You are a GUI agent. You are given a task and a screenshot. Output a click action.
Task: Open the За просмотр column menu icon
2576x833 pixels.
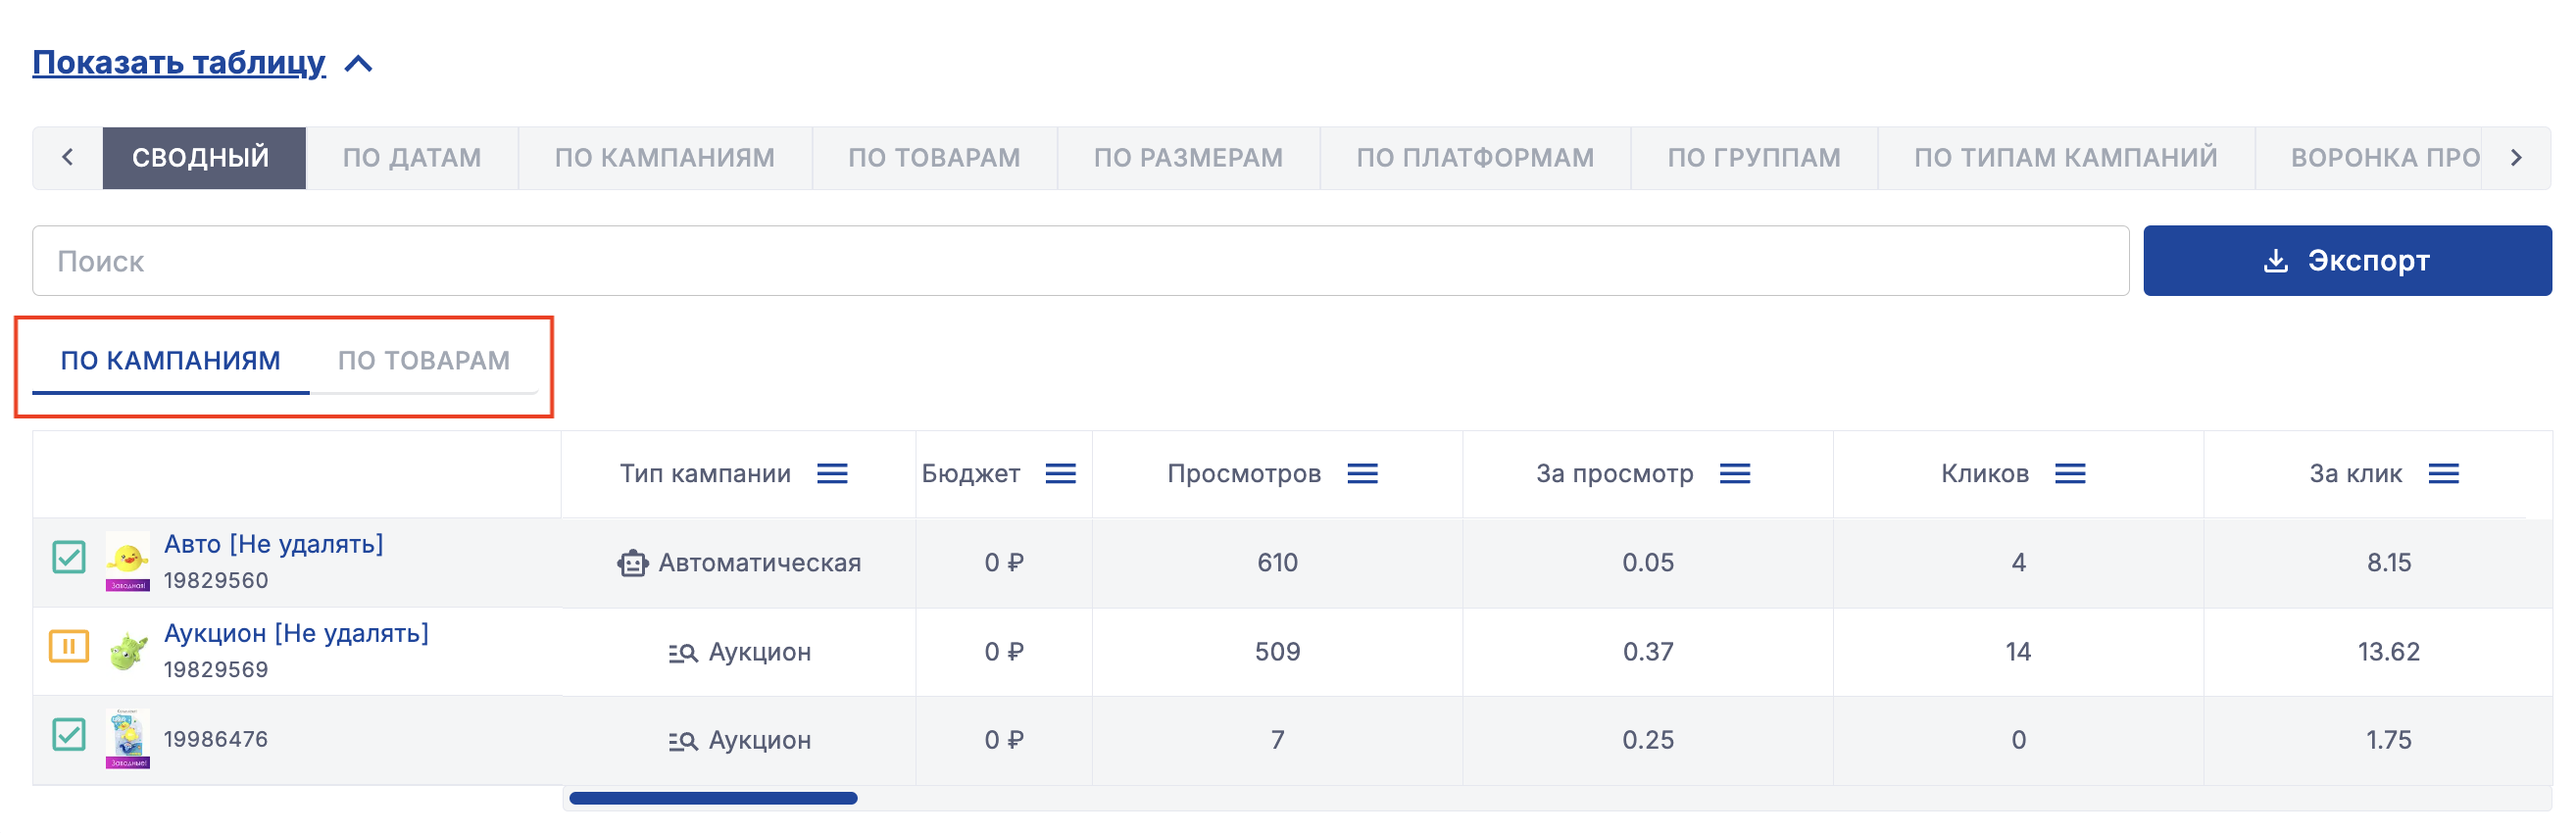pyautogui.click(x=1734, y=473)
